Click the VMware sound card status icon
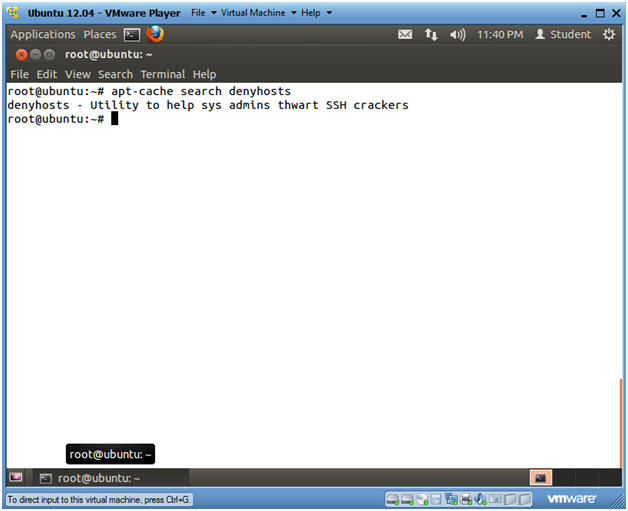 coord(480,499)
